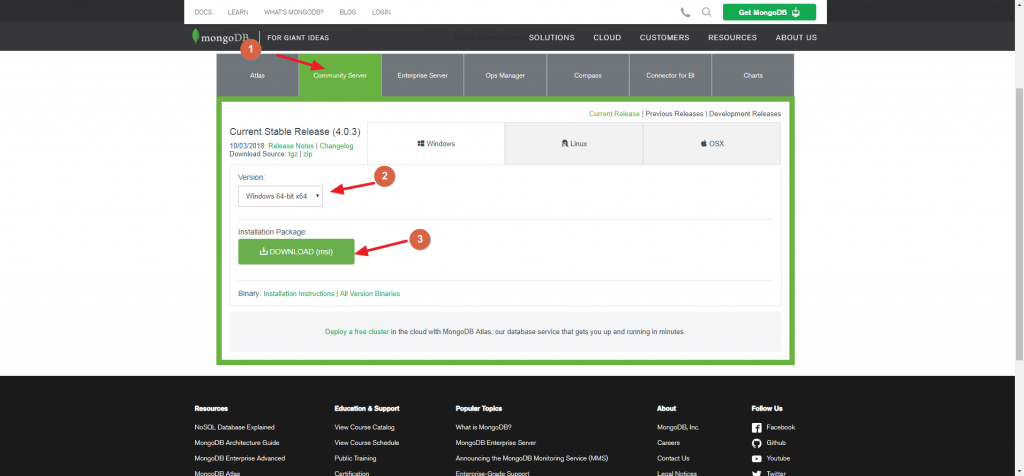This screenshot has height=476, width=1024.
Task: Open the Version dropdown Windows 64-bit x64
Action: pyautogui.click(x=280, y=196)
